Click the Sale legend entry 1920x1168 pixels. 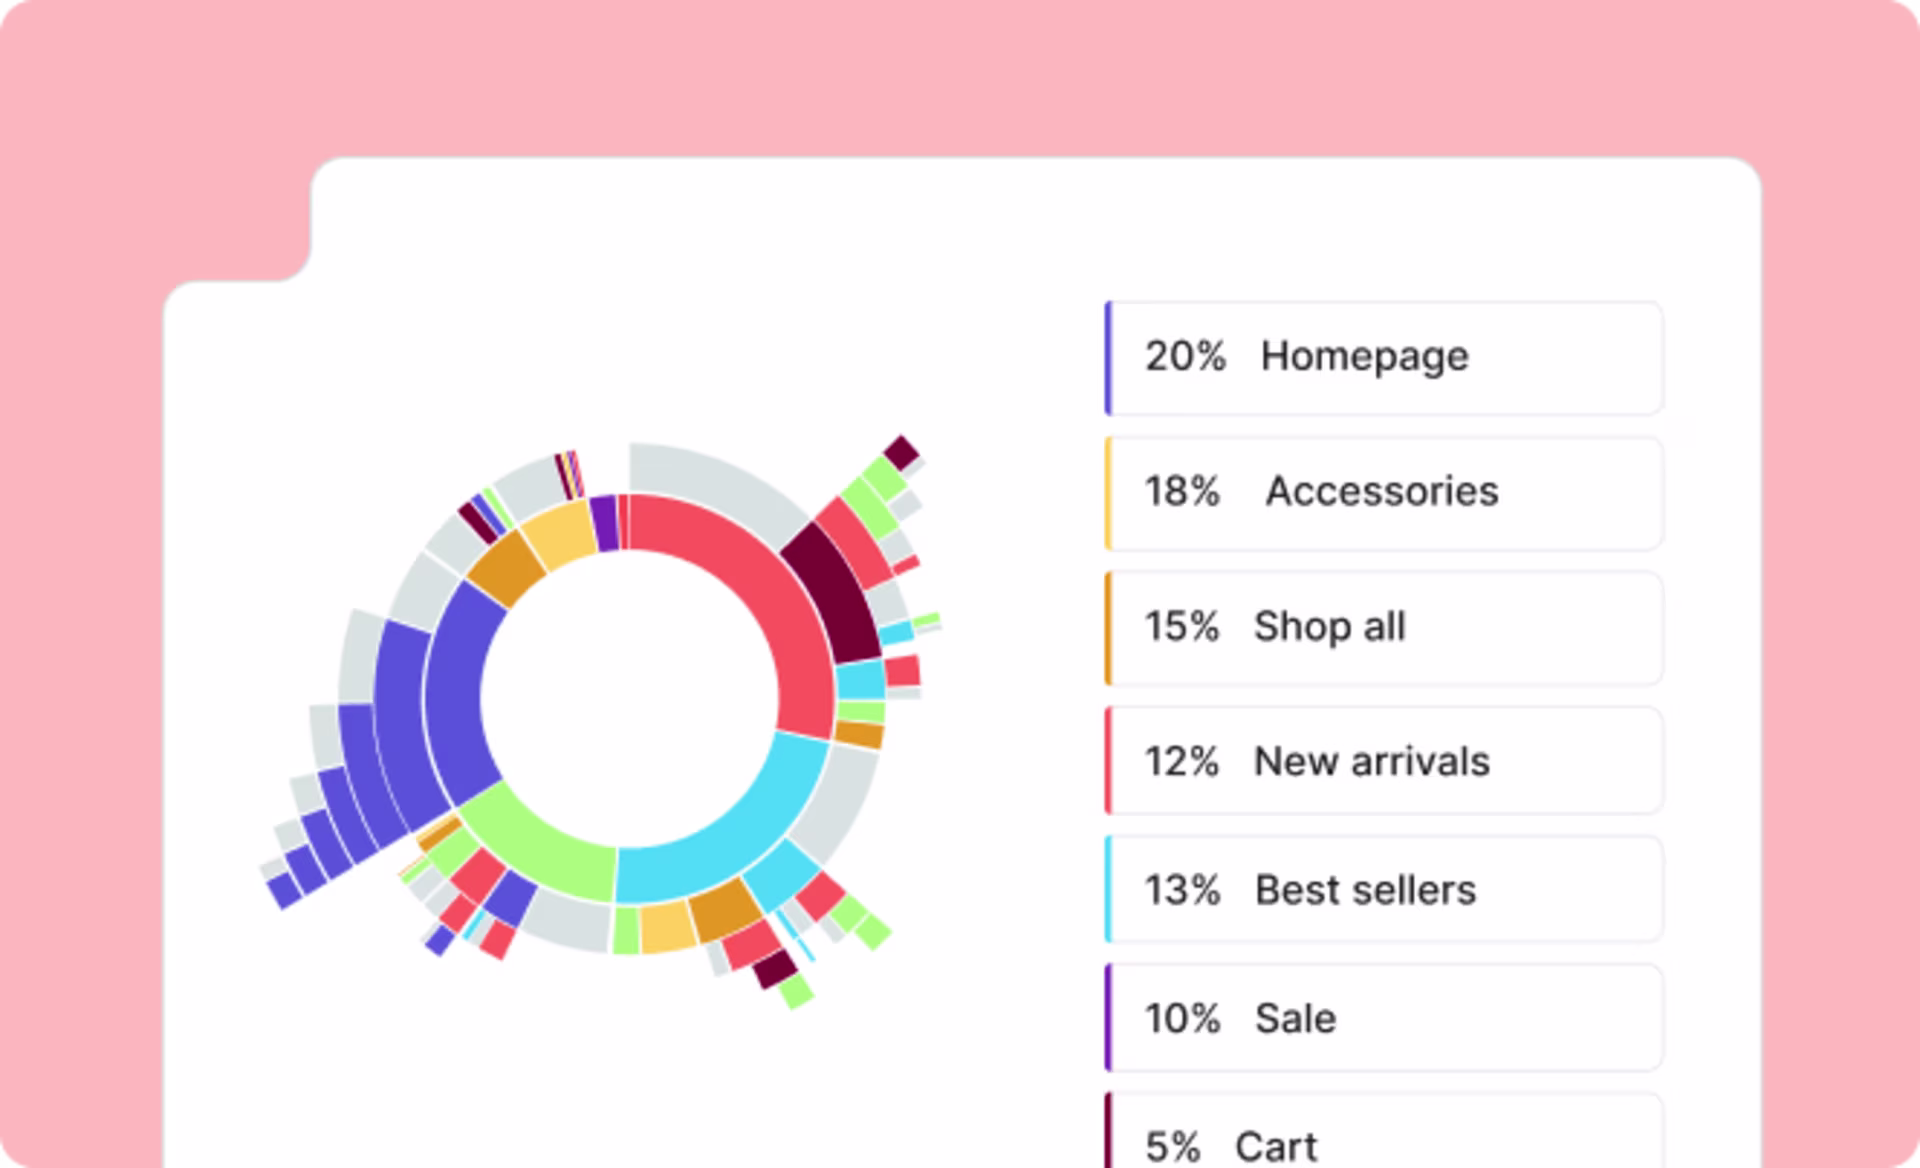[x=1385, y=1018]
